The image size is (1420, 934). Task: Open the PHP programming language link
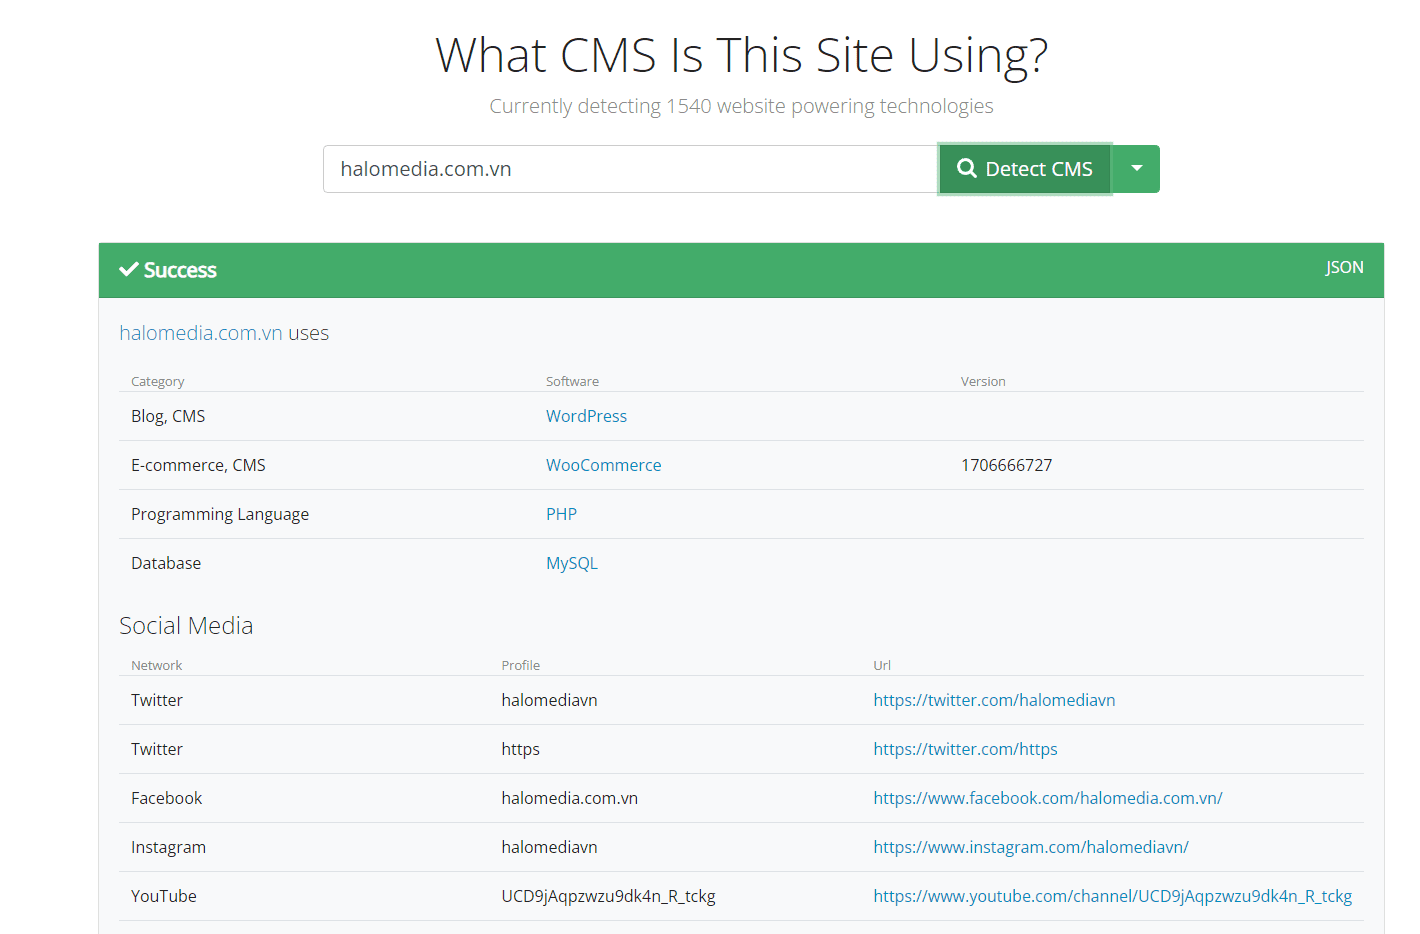coord(561,513)
